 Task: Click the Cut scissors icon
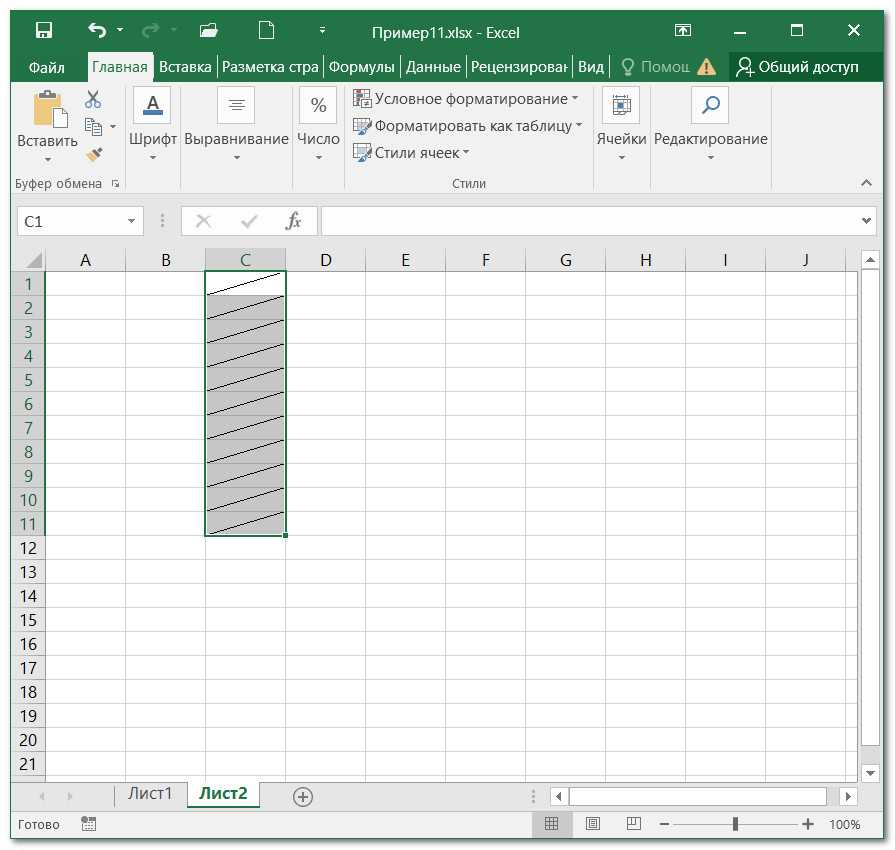point(93,100)
